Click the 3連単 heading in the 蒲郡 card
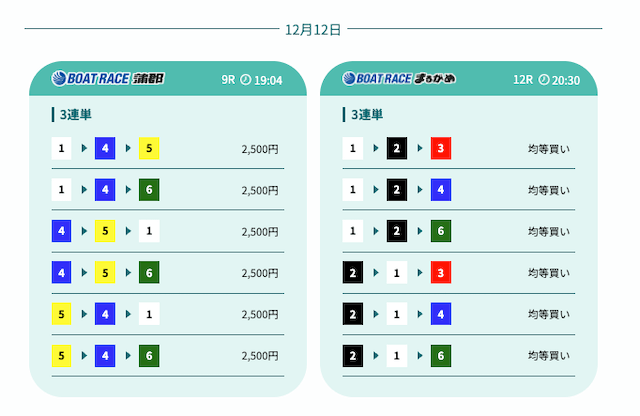Screen dimensions: 640x416 77,115
